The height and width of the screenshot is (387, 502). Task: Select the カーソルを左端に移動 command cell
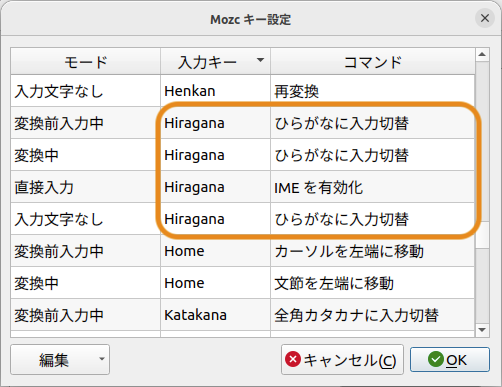(x=373, y=251)
